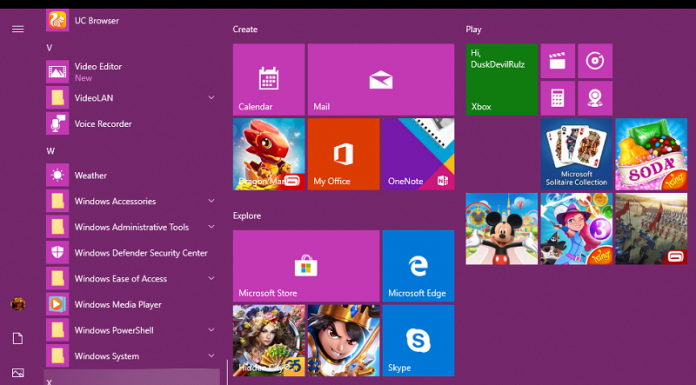Viewport: 696px width, 385px height.
Task: Click the V letter section header
Action: 49,48
